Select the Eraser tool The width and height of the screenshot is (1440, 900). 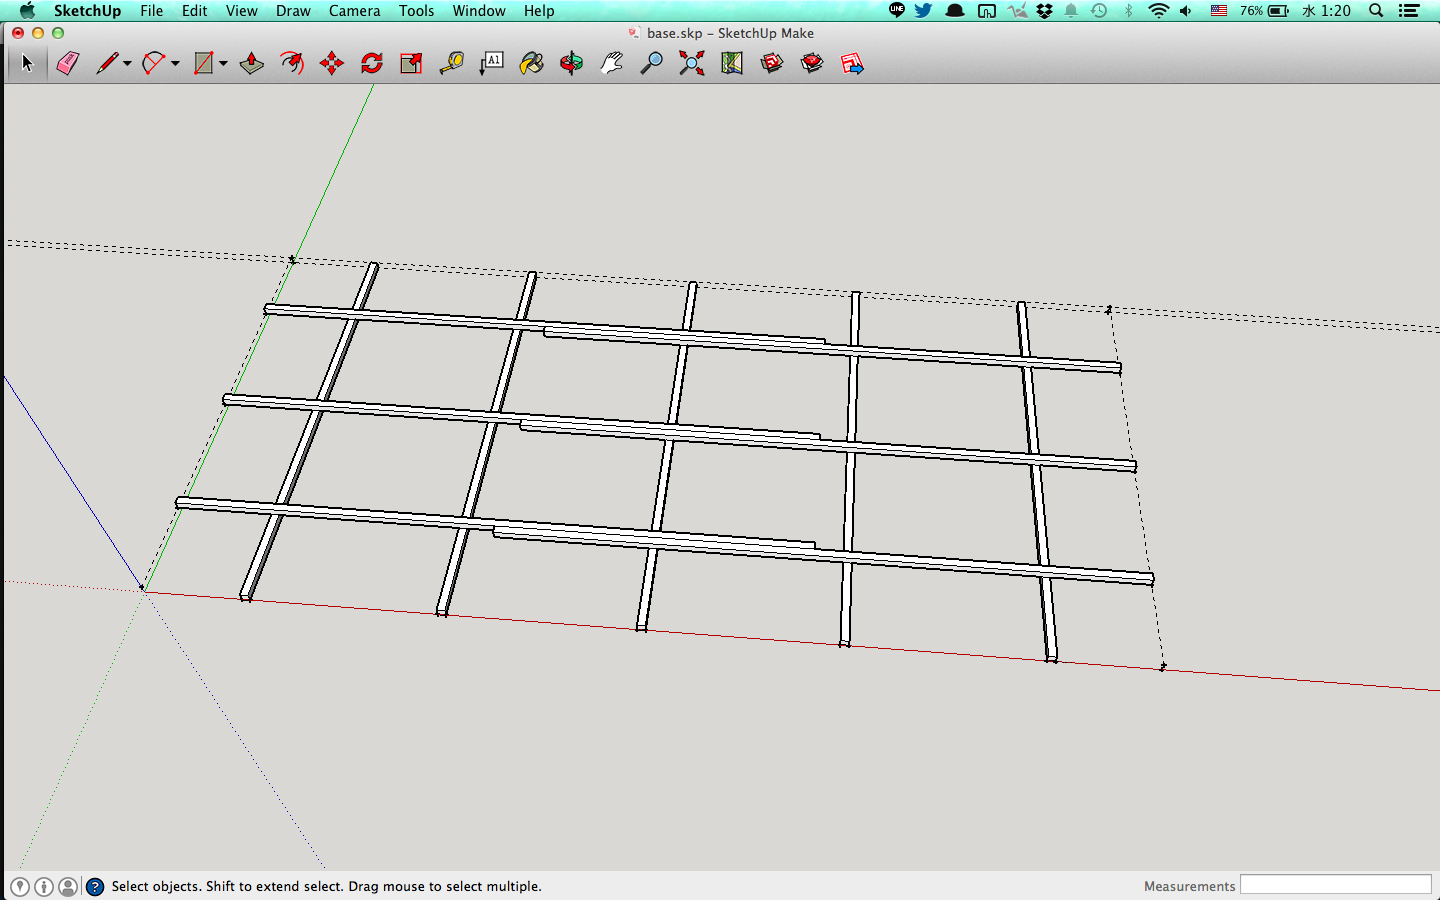67,64
